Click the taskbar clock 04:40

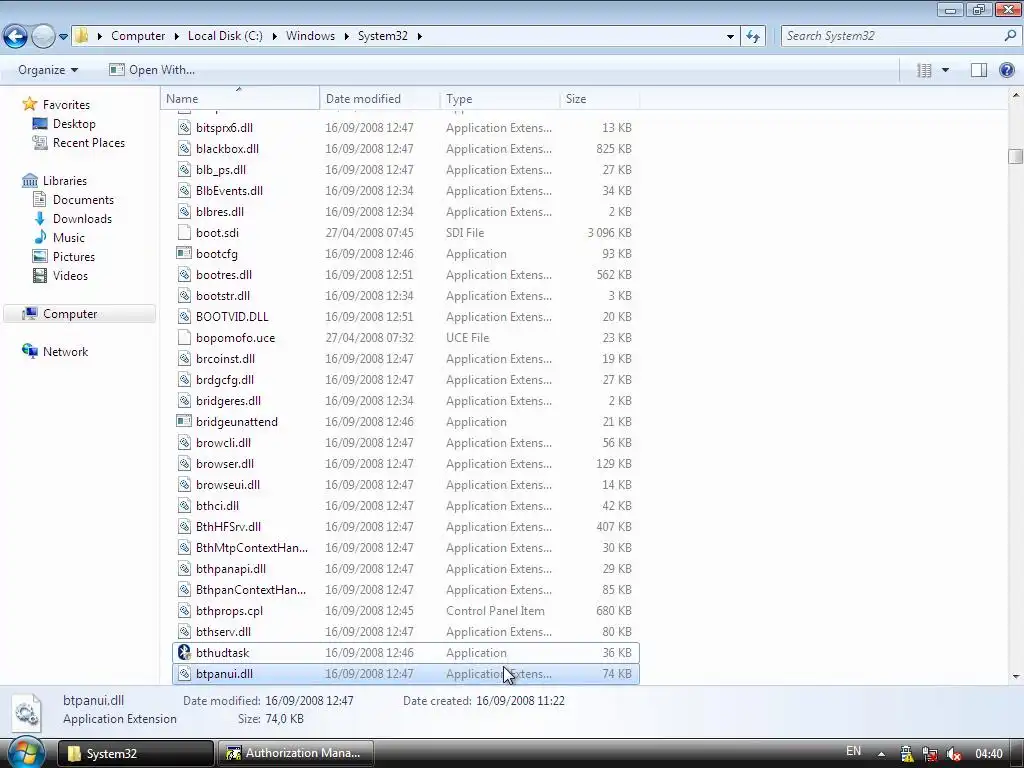coord(989,754)
